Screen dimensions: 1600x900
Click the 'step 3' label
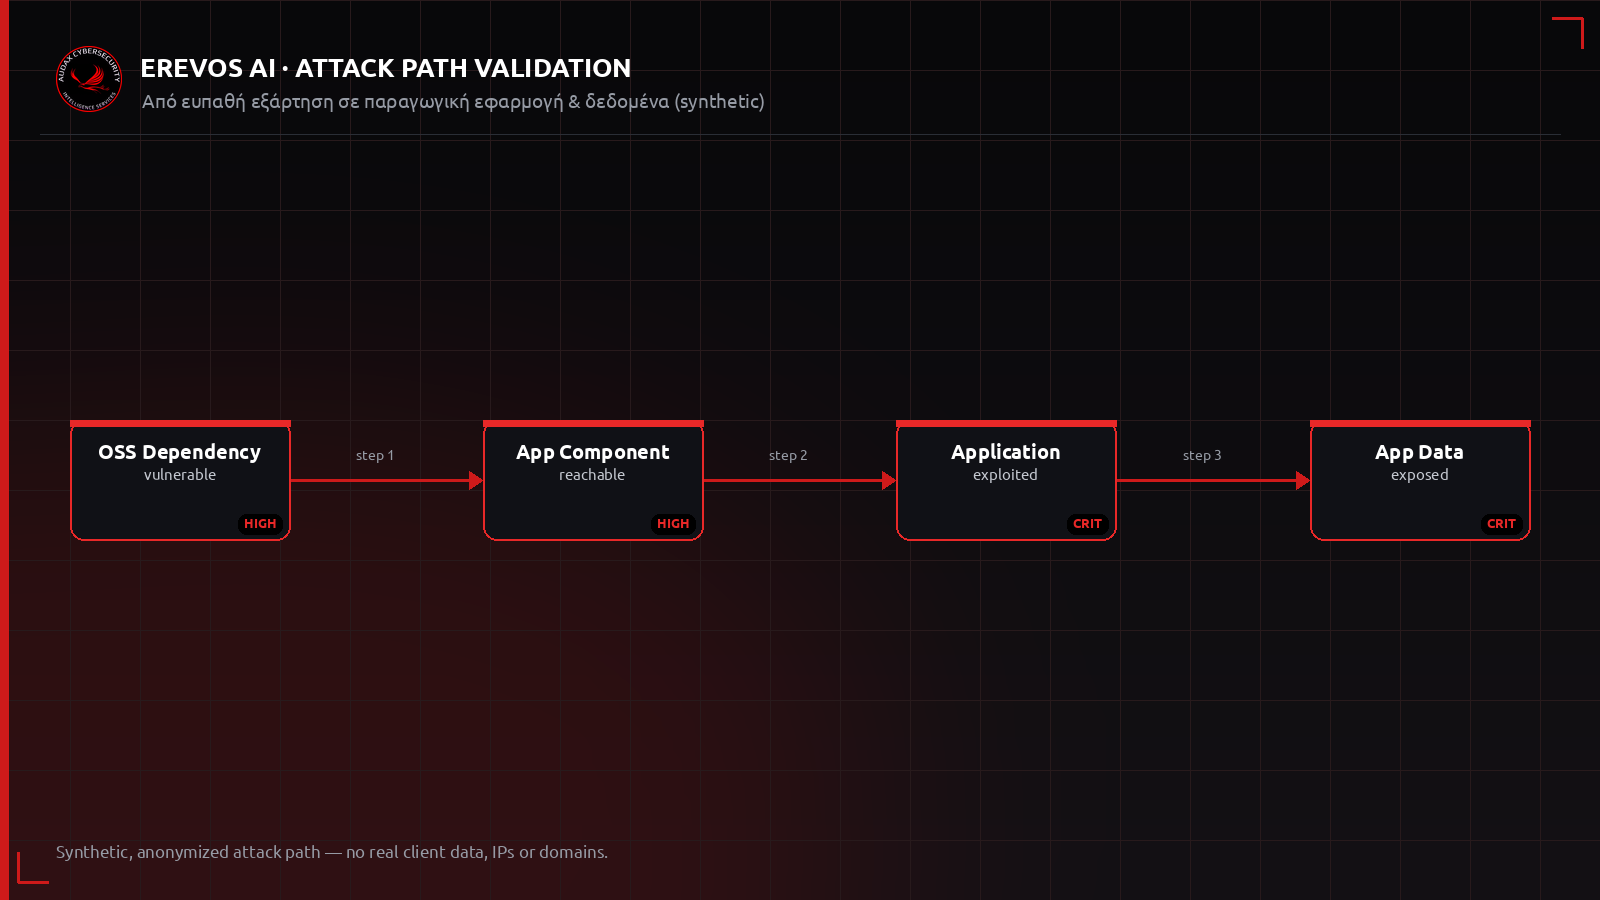coord(1202,455)
